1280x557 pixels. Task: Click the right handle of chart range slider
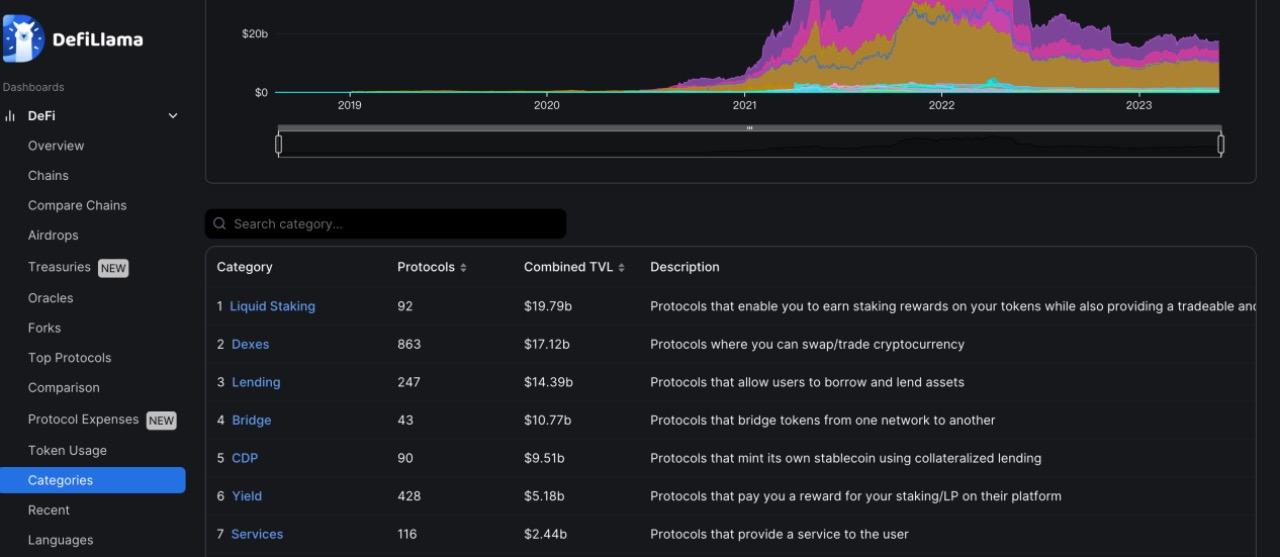(1220, 144)
